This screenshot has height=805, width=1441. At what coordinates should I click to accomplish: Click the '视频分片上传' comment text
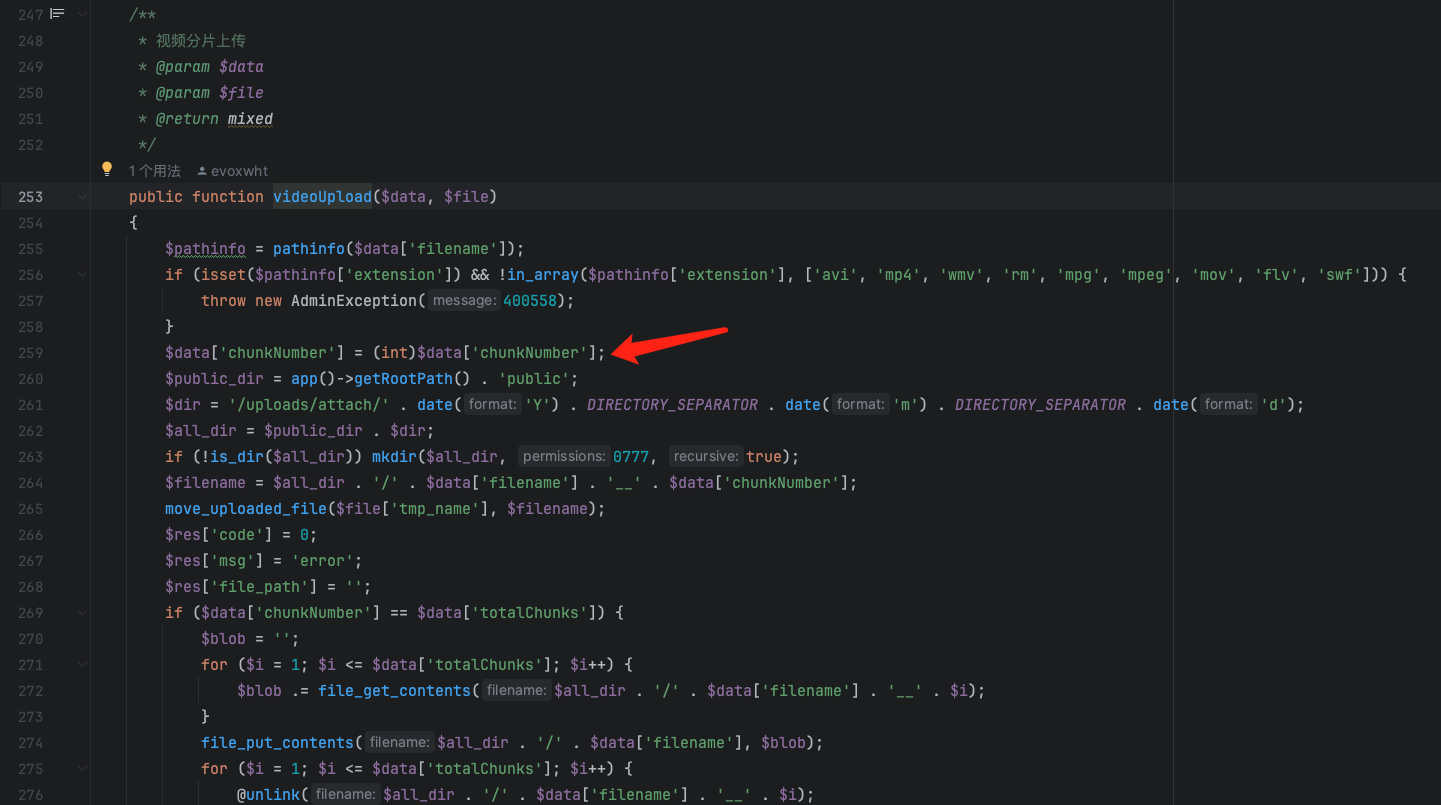click(201, 41)
